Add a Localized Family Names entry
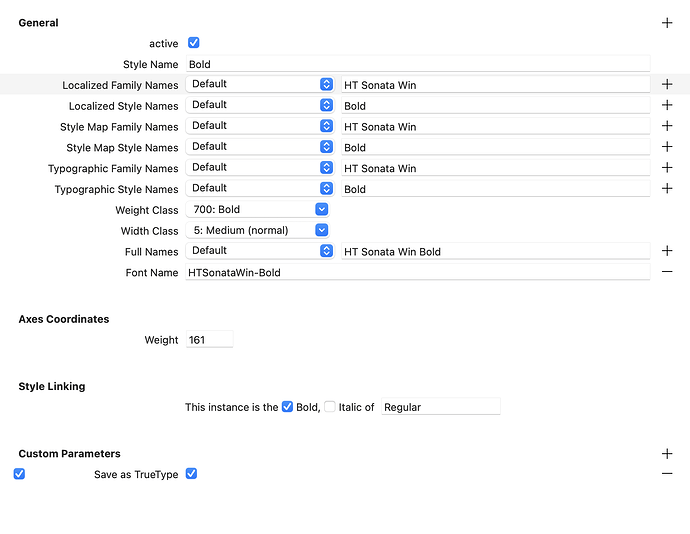 click(x=667, y=84)
